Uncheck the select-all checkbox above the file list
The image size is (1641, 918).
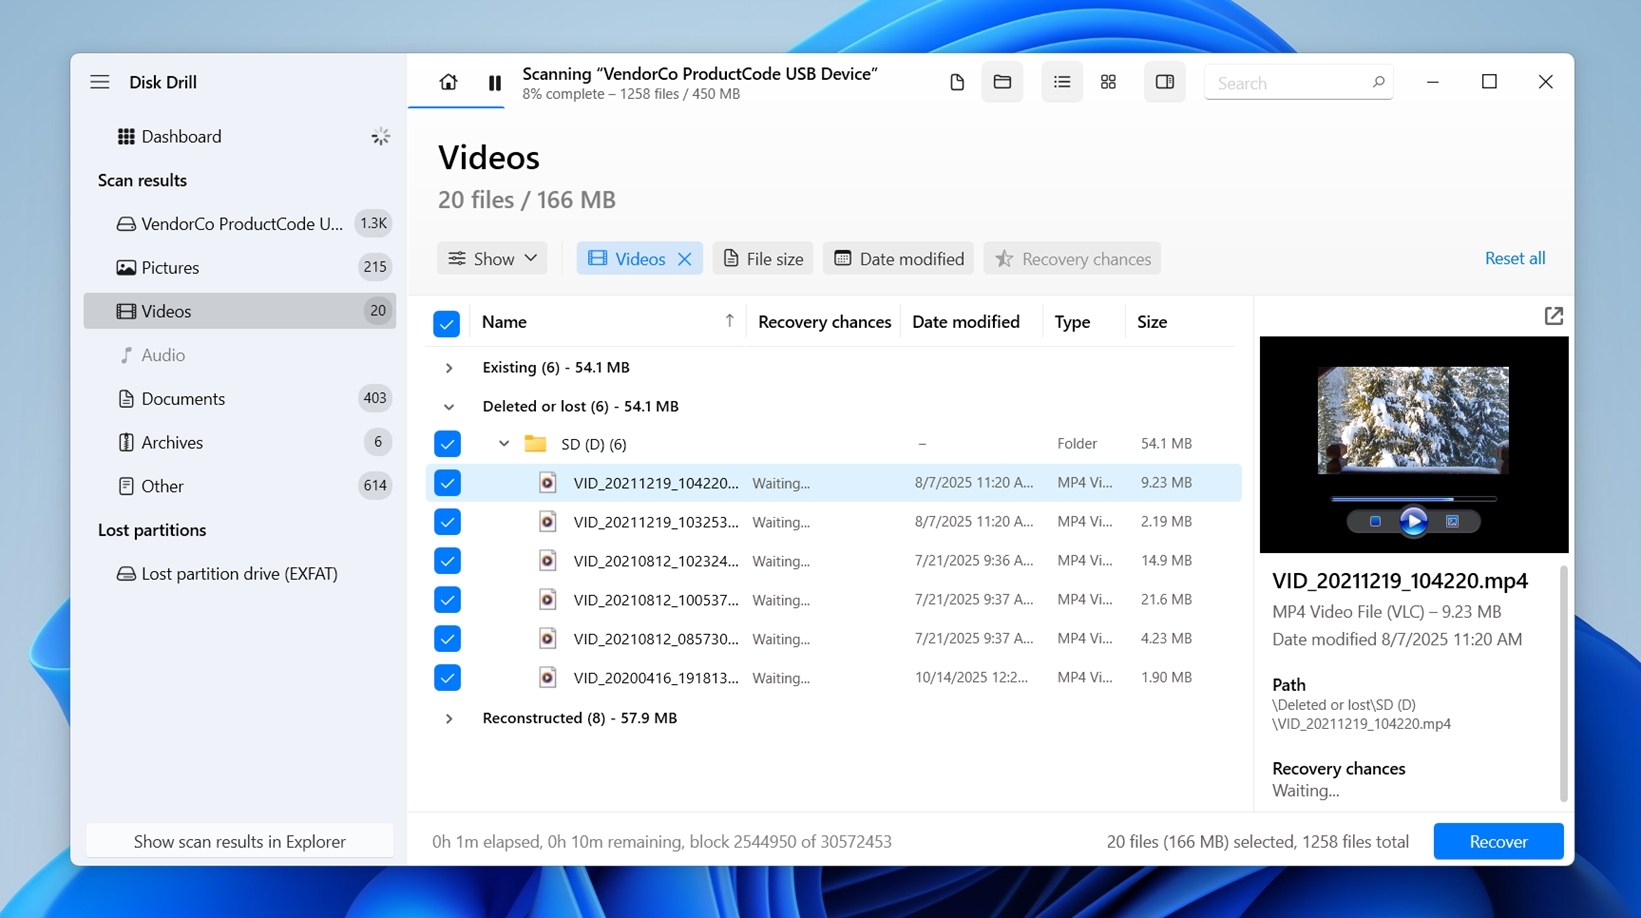(x=447, y=323)
